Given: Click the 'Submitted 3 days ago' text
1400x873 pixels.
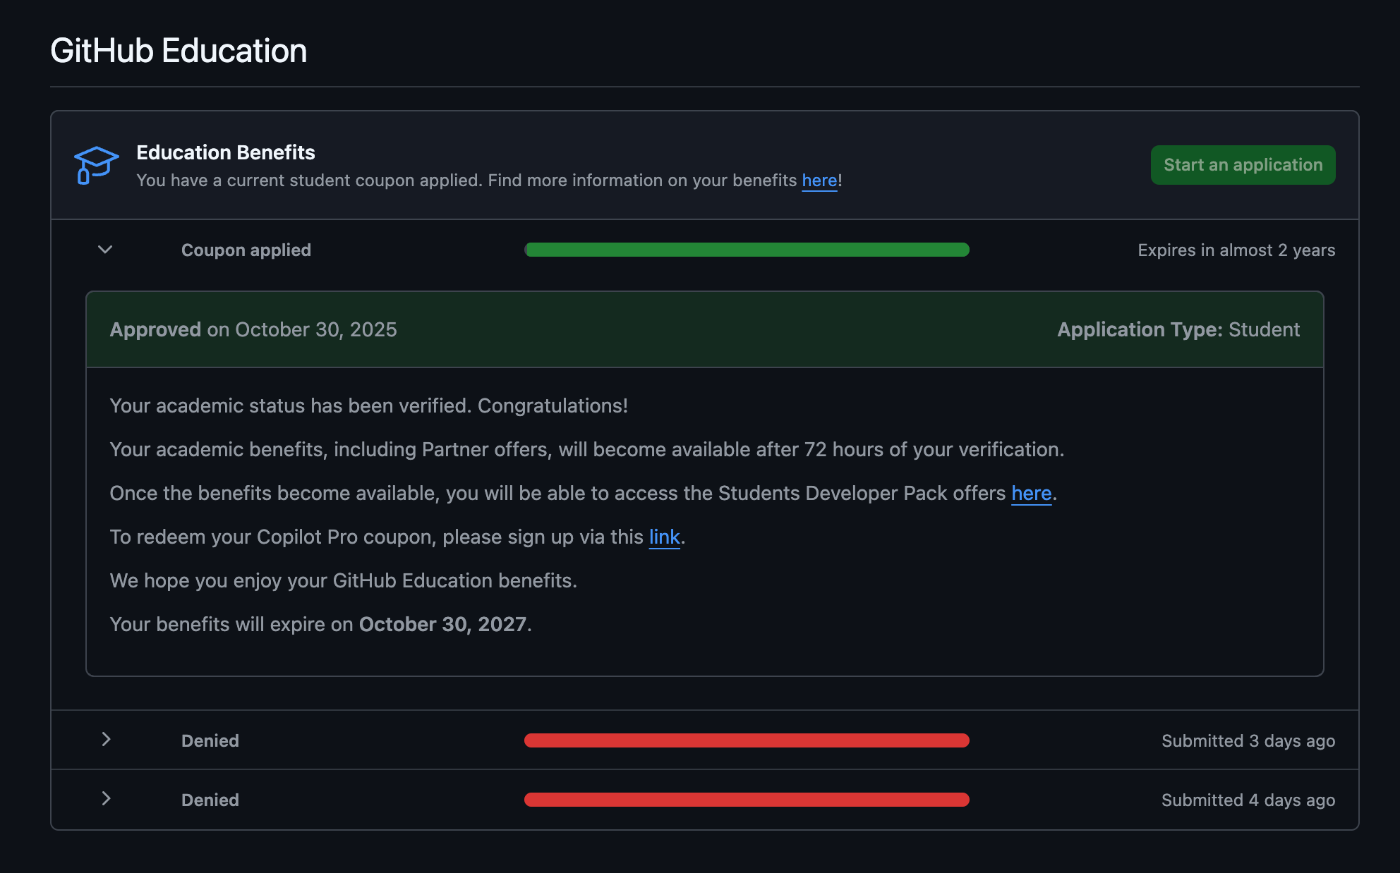Looking at the screenshot, I should (1248, 741).
